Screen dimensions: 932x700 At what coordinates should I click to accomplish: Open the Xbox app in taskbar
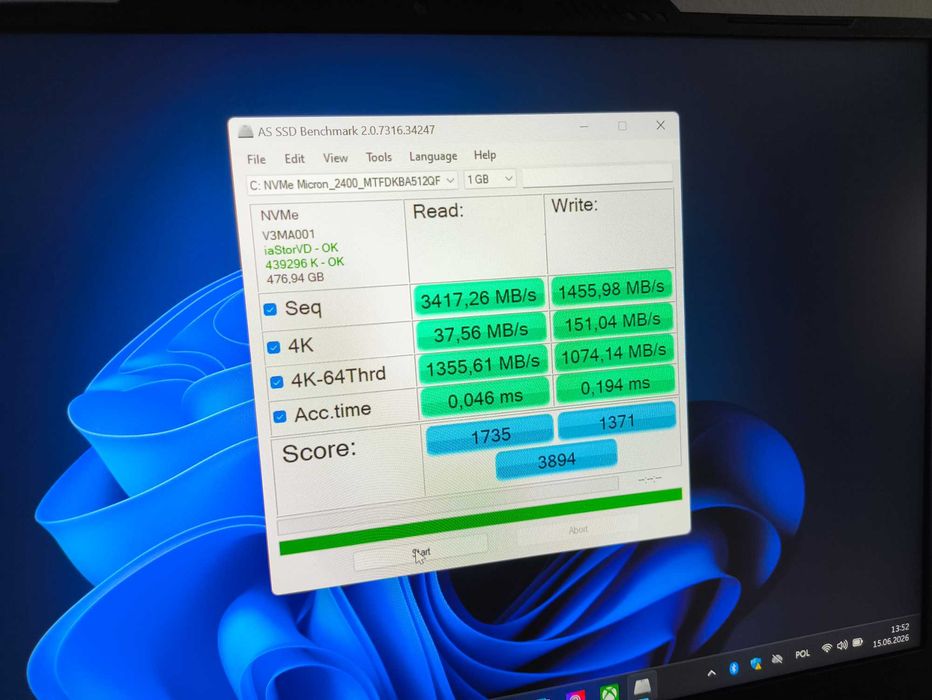coord(610,693)
